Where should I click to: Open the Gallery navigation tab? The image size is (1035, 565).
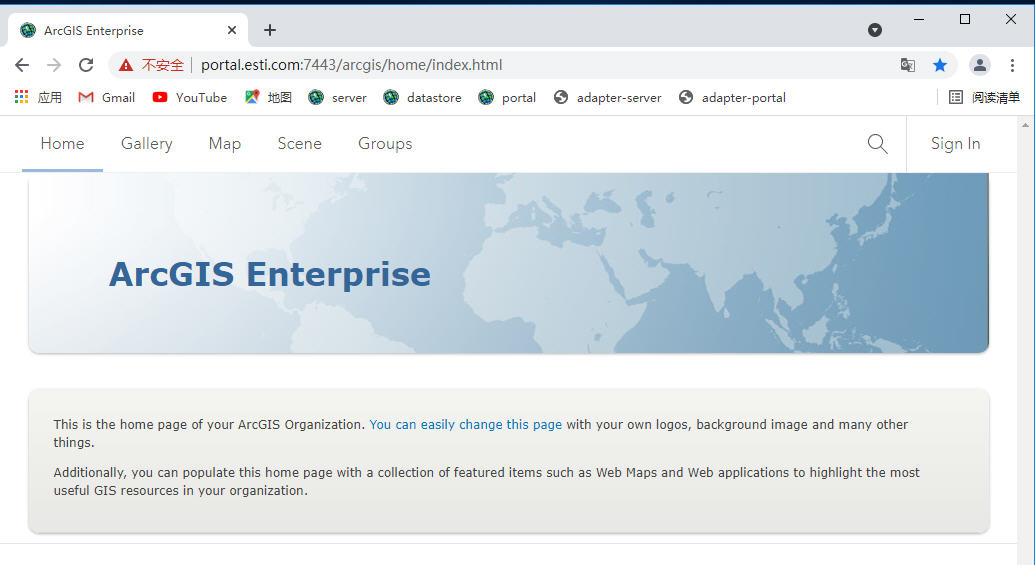[x=147, y=143]
